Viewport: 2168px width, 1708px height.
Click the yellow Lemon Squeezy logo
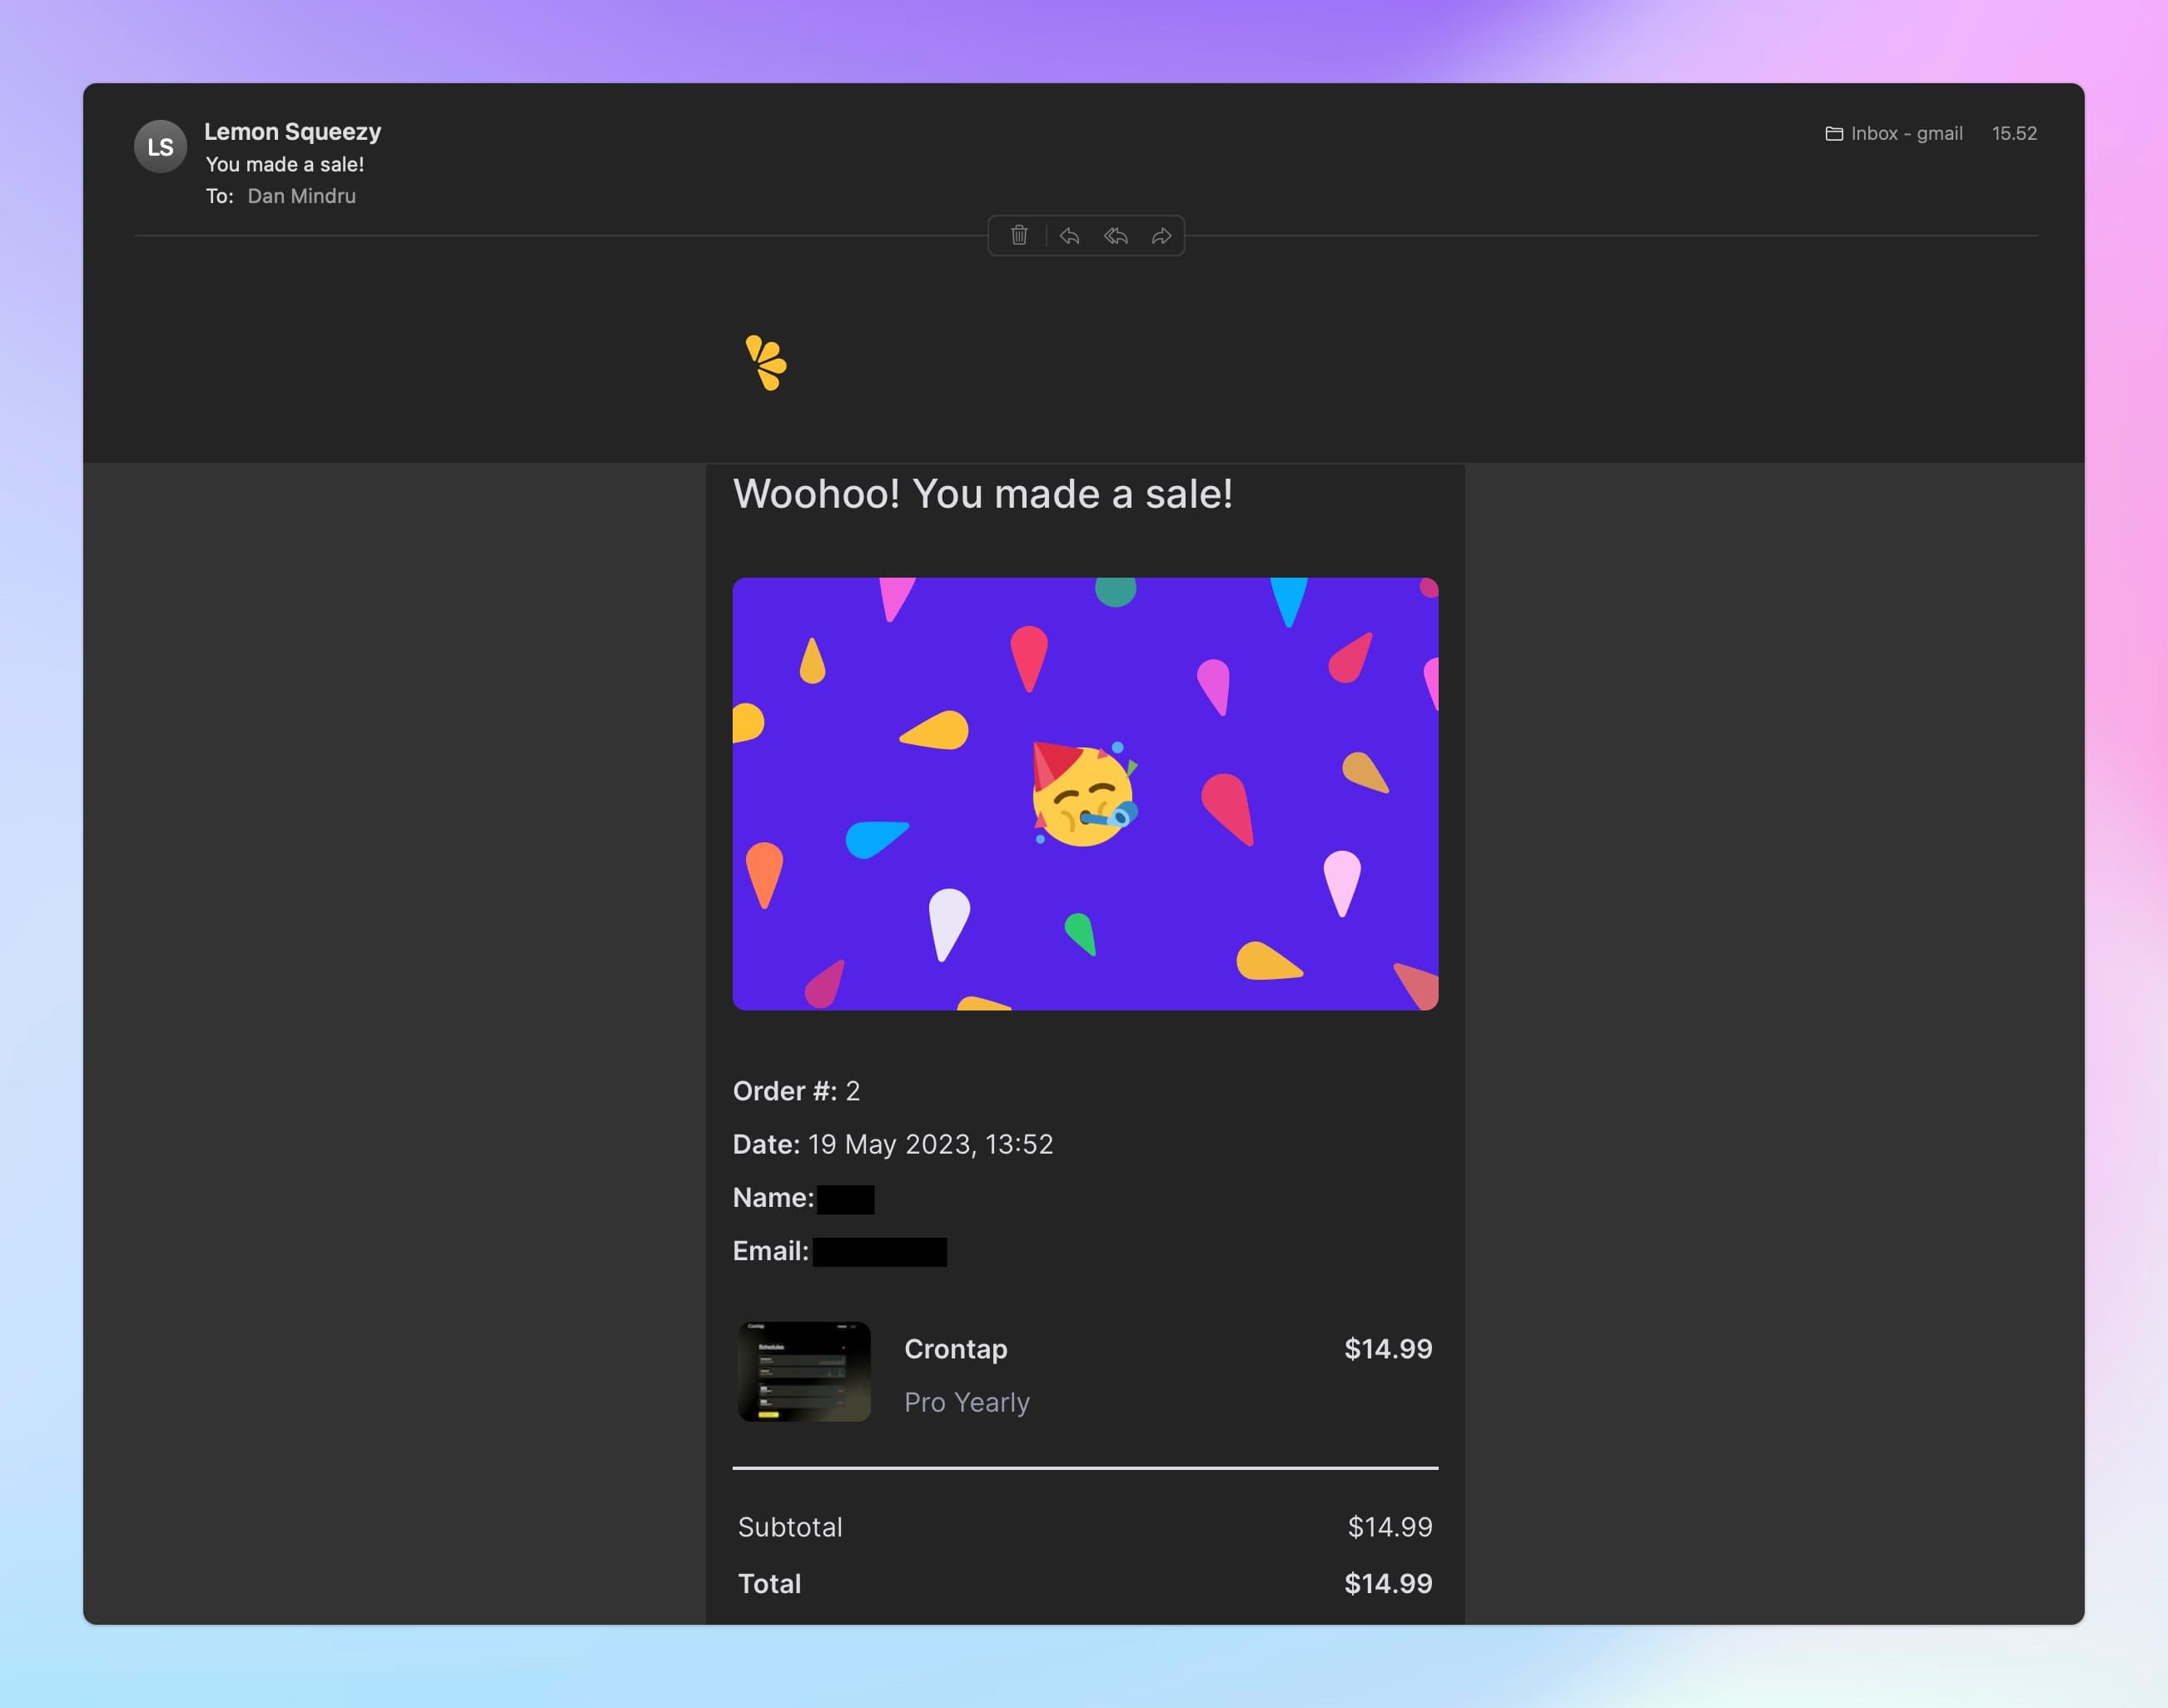768,362
